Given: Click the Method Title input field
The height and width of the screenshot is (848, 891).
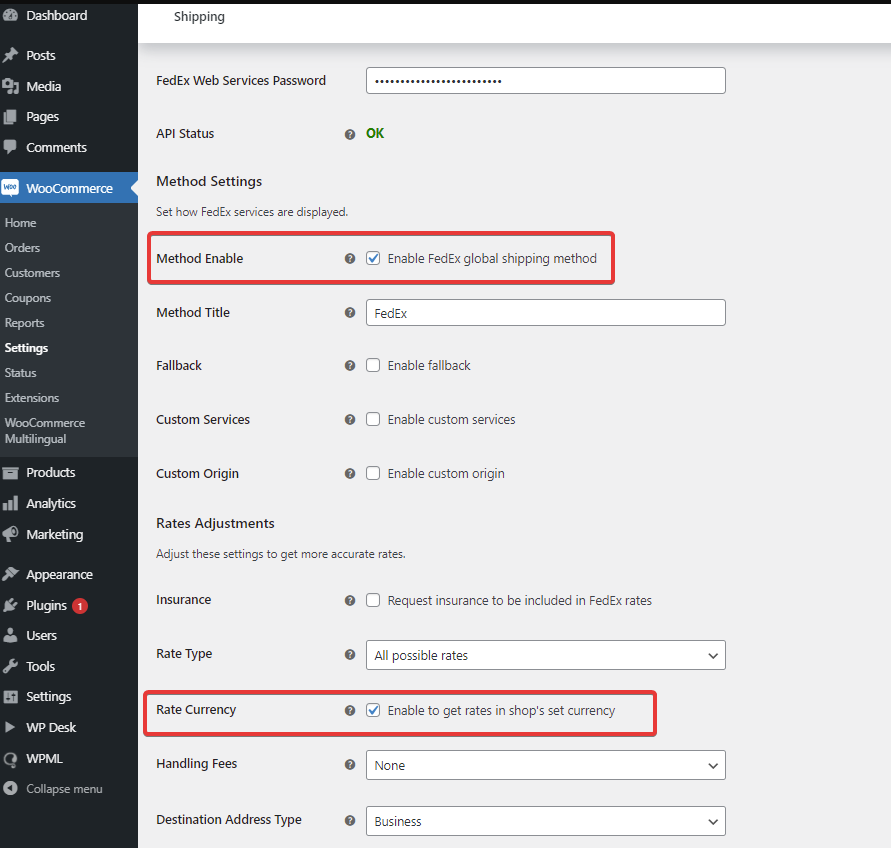Looking at the screenshot, I should coord(546,313).
